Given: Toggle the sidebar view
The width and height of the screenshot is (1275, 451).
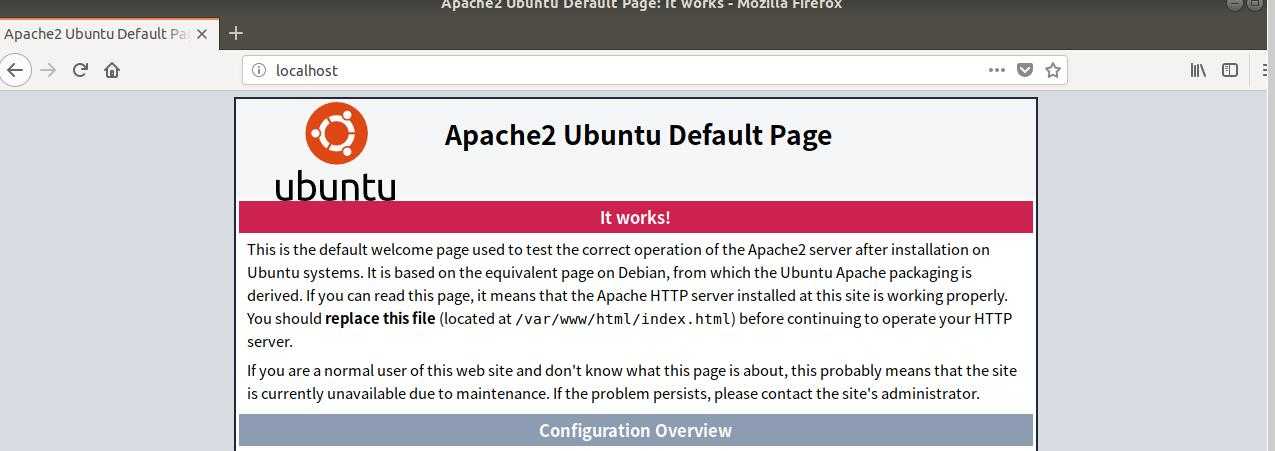Looking at the screenshot, I should (x=1230, y=70).
